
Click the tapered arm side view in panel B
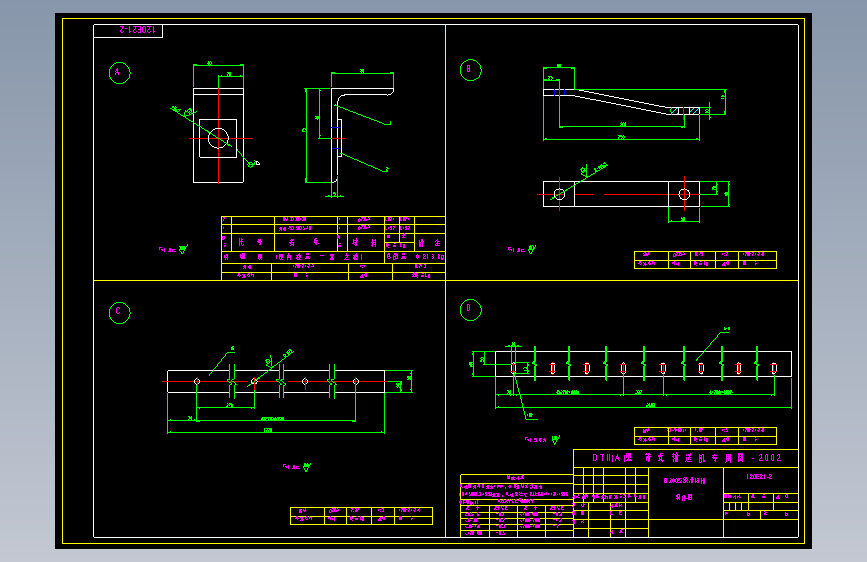click(x=621, y=102)
